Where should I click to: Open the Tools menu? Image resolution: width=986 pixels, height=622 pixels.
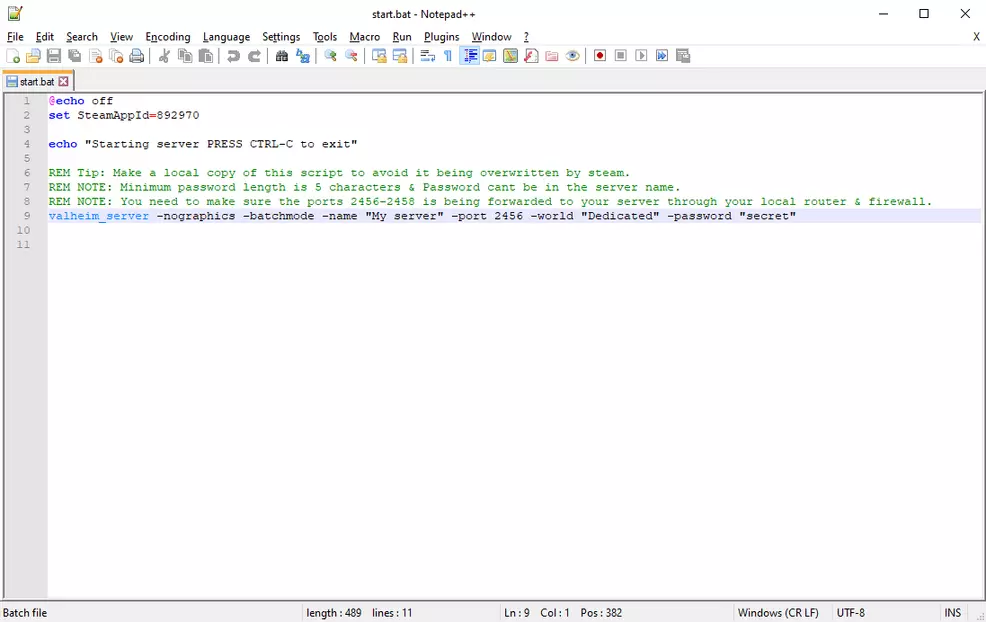325,36
